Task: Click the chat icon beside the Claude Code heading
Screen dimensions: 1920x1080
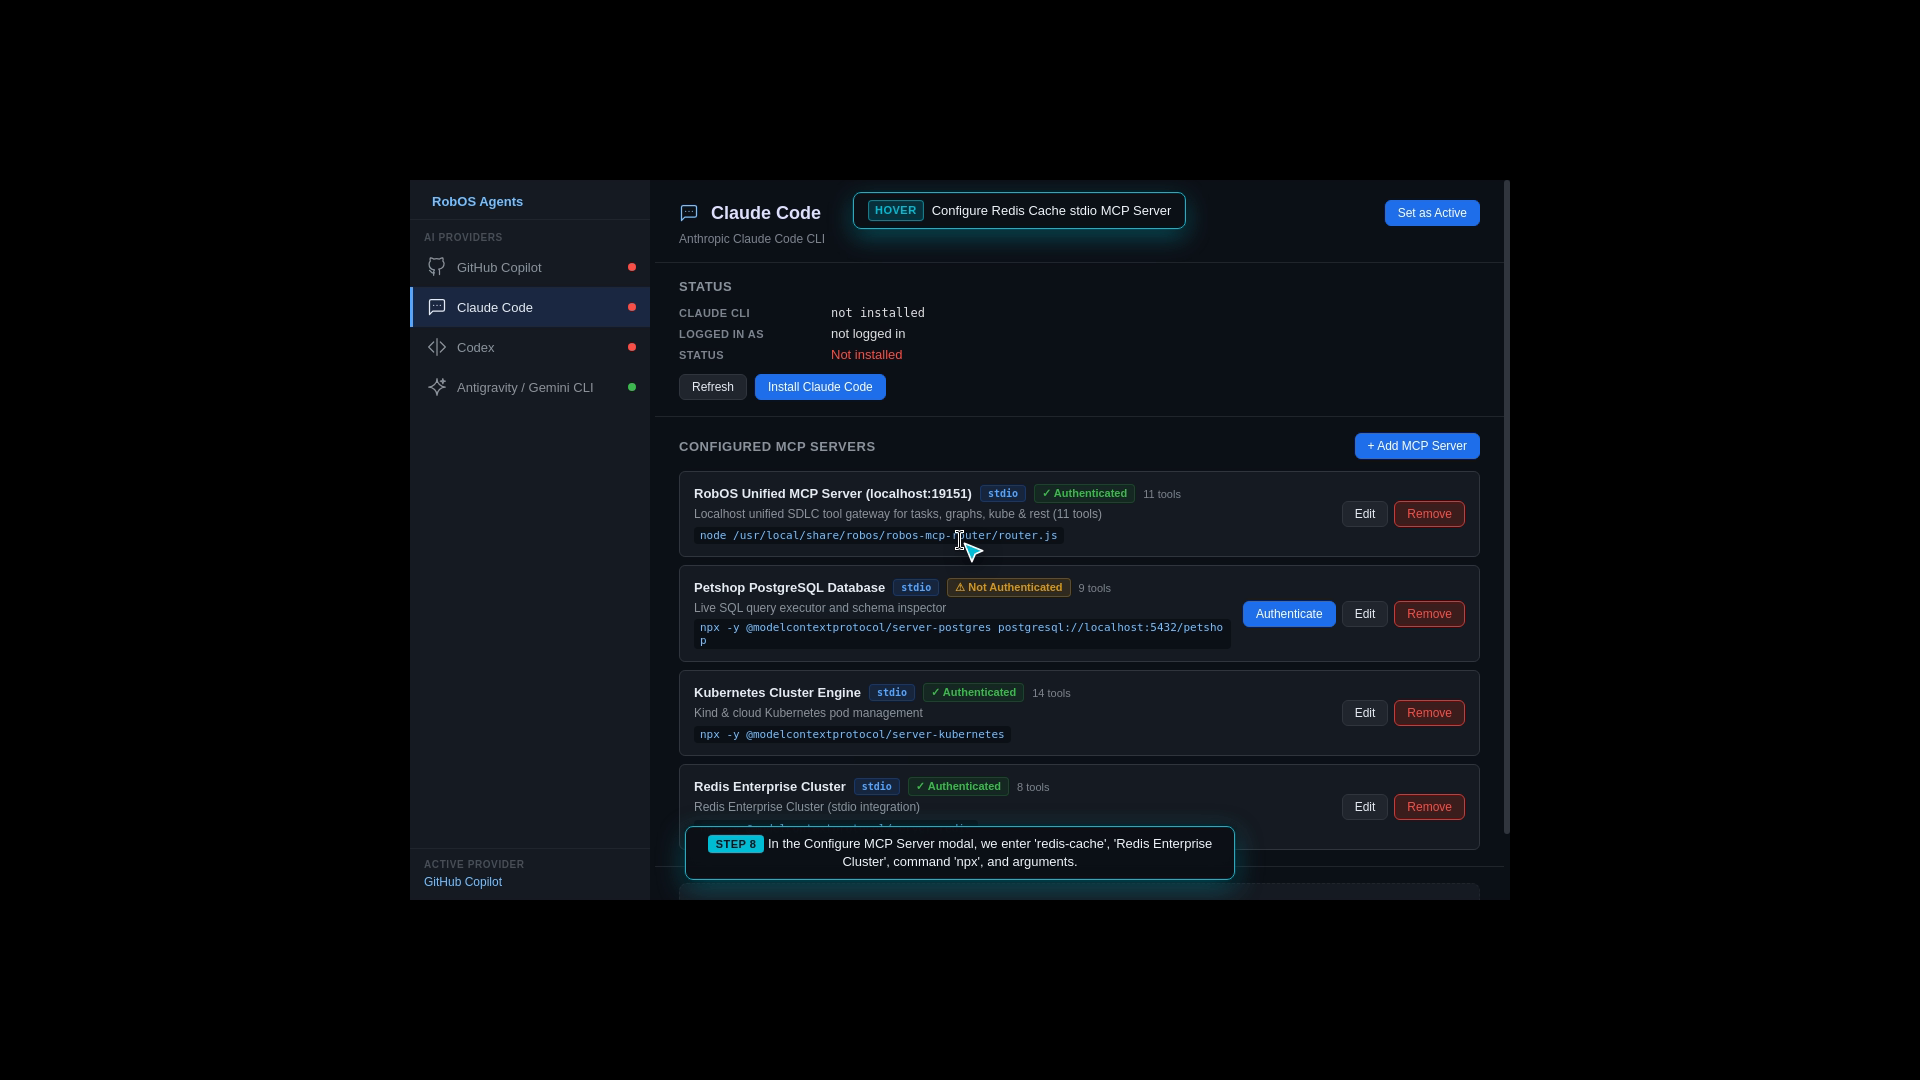Action: coord(689,213)
